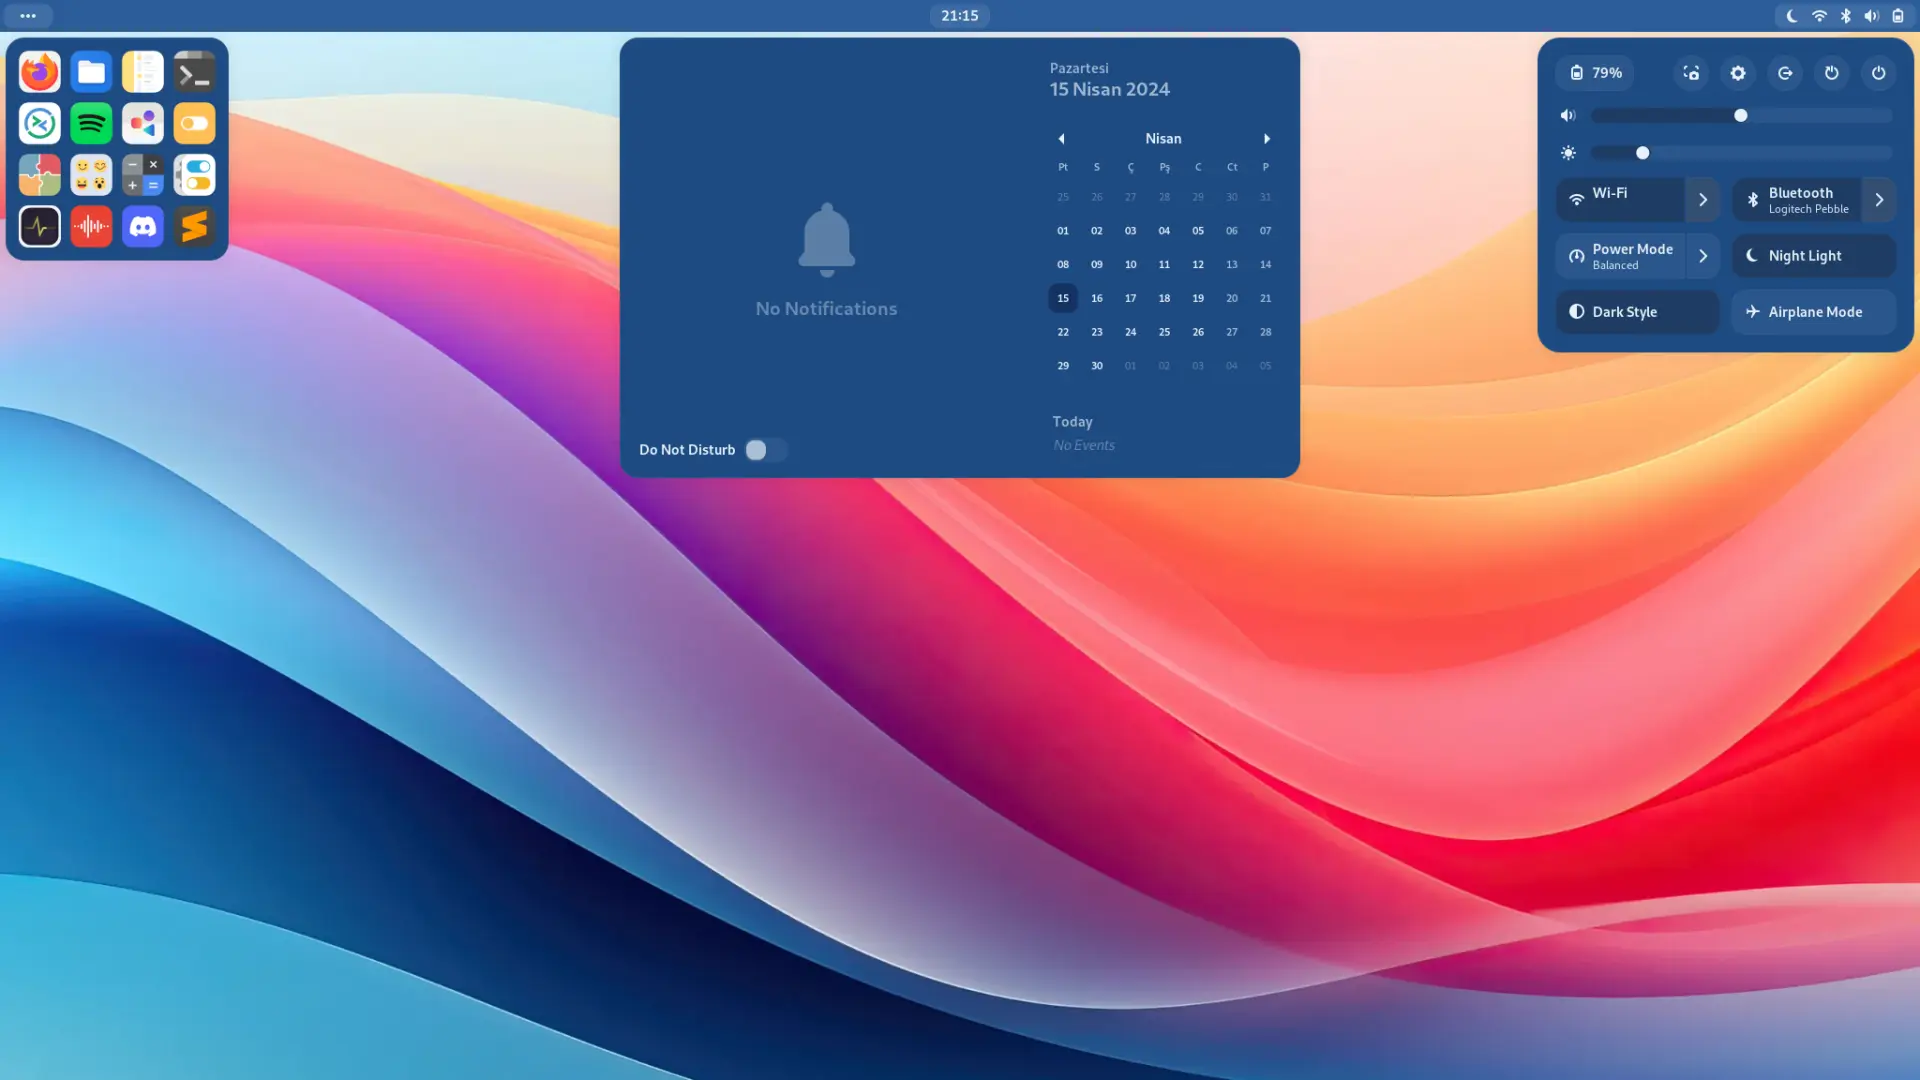Click the restart icon in quick settings
This screenshot has width=1920, height=1080.
tap(1832, 73)
